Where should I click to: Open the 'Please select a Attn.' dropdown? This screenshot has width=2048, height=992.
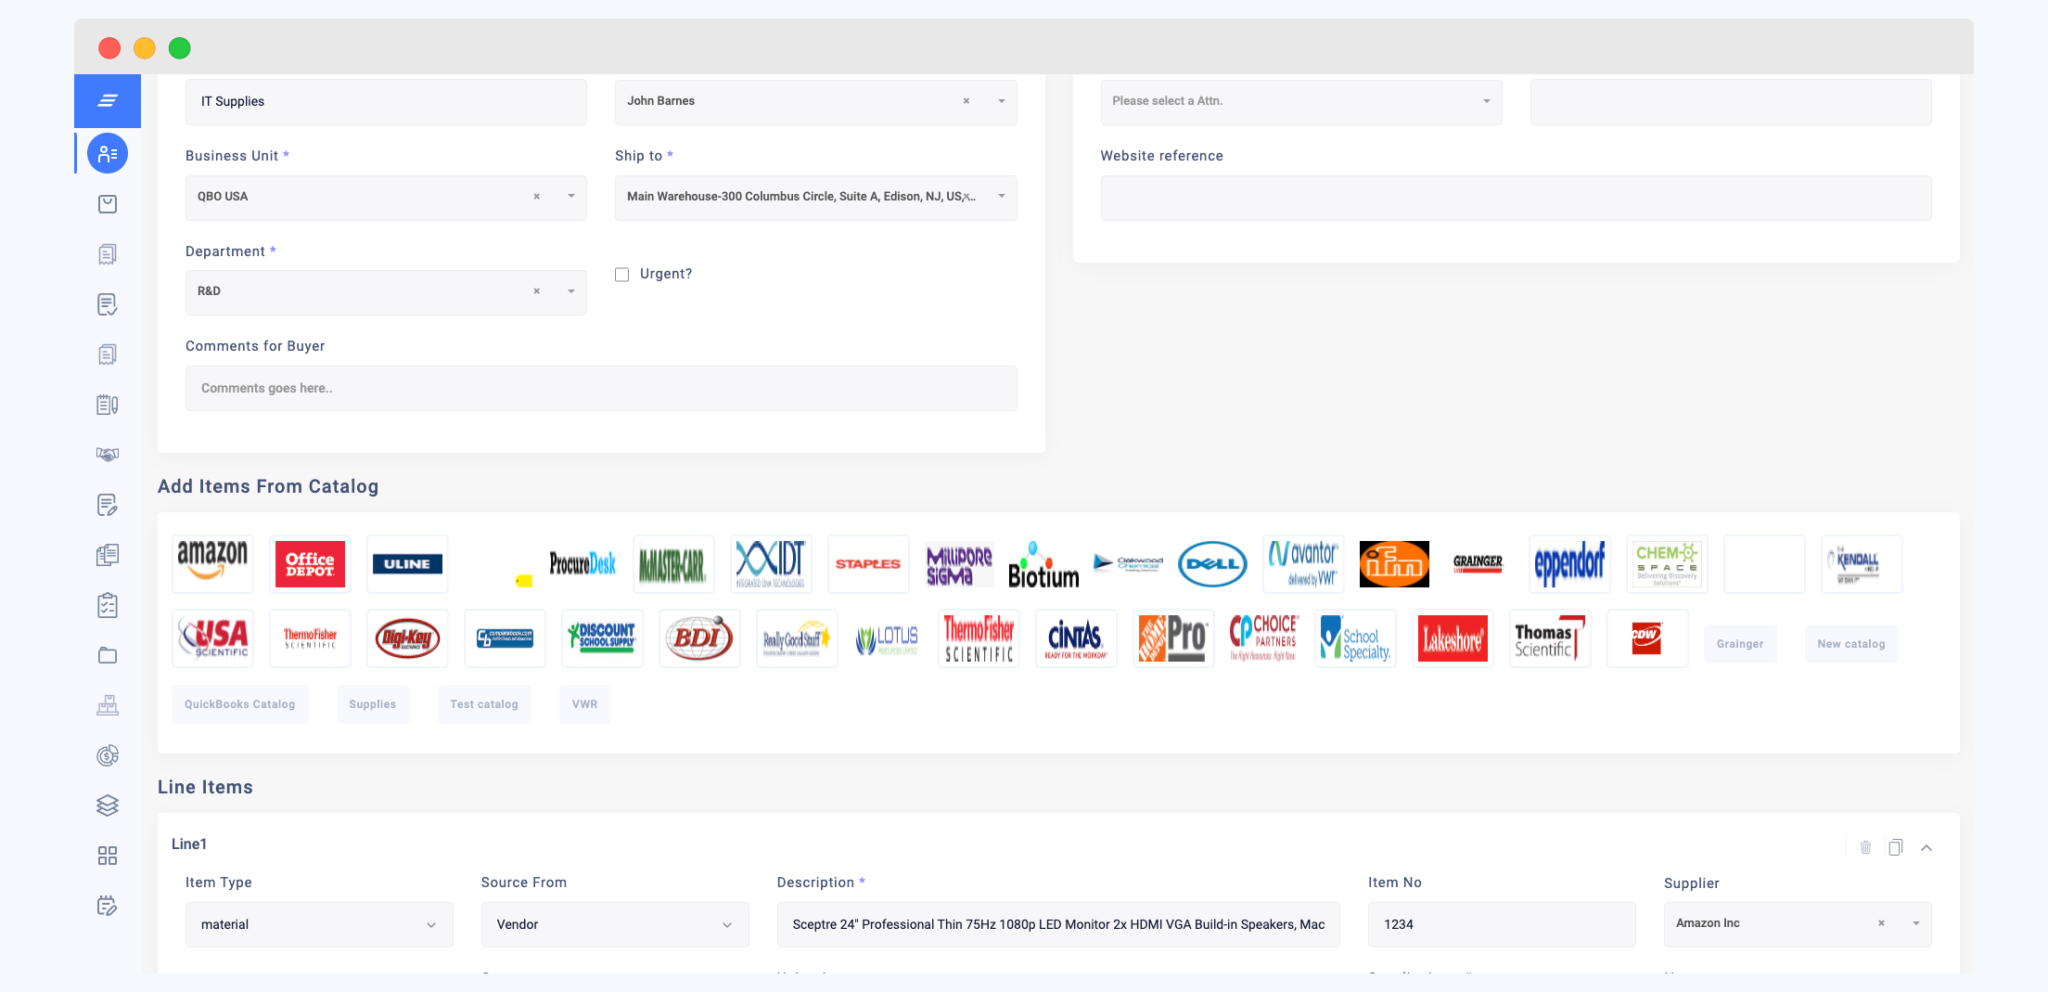pos(1300,101)
